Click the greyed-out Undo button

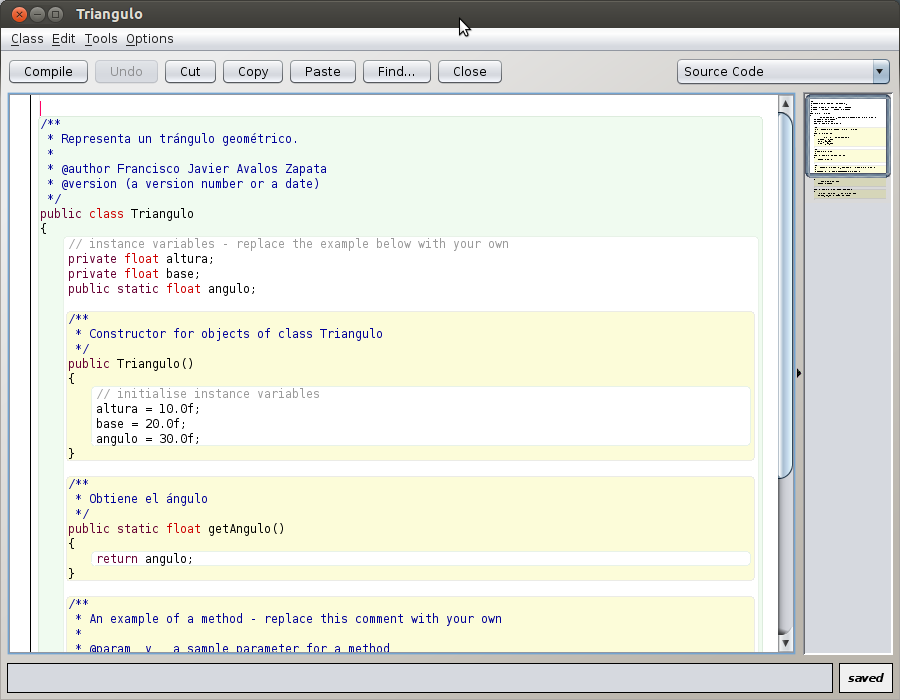coord(126,72)
